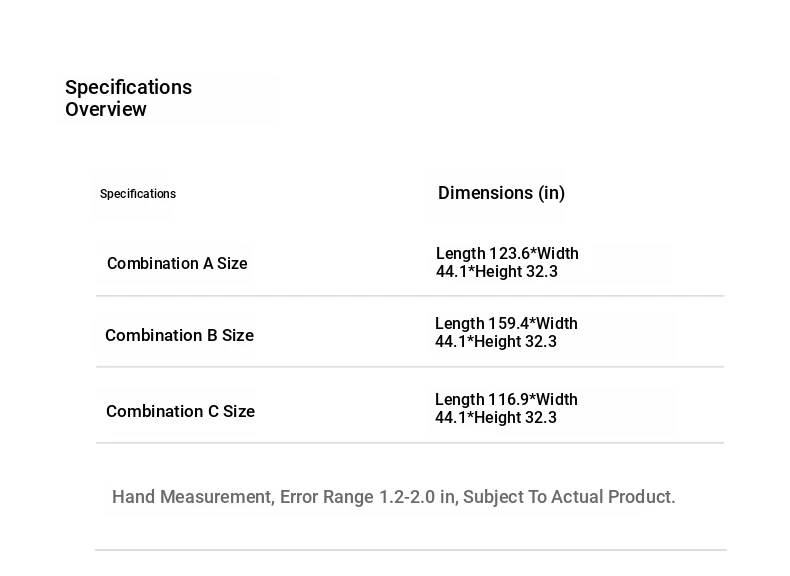Image resolution: width=790 pixels, height=576 pixels.
Task: Click "Width" in Combination B dimensions
Action: point(556,324)
